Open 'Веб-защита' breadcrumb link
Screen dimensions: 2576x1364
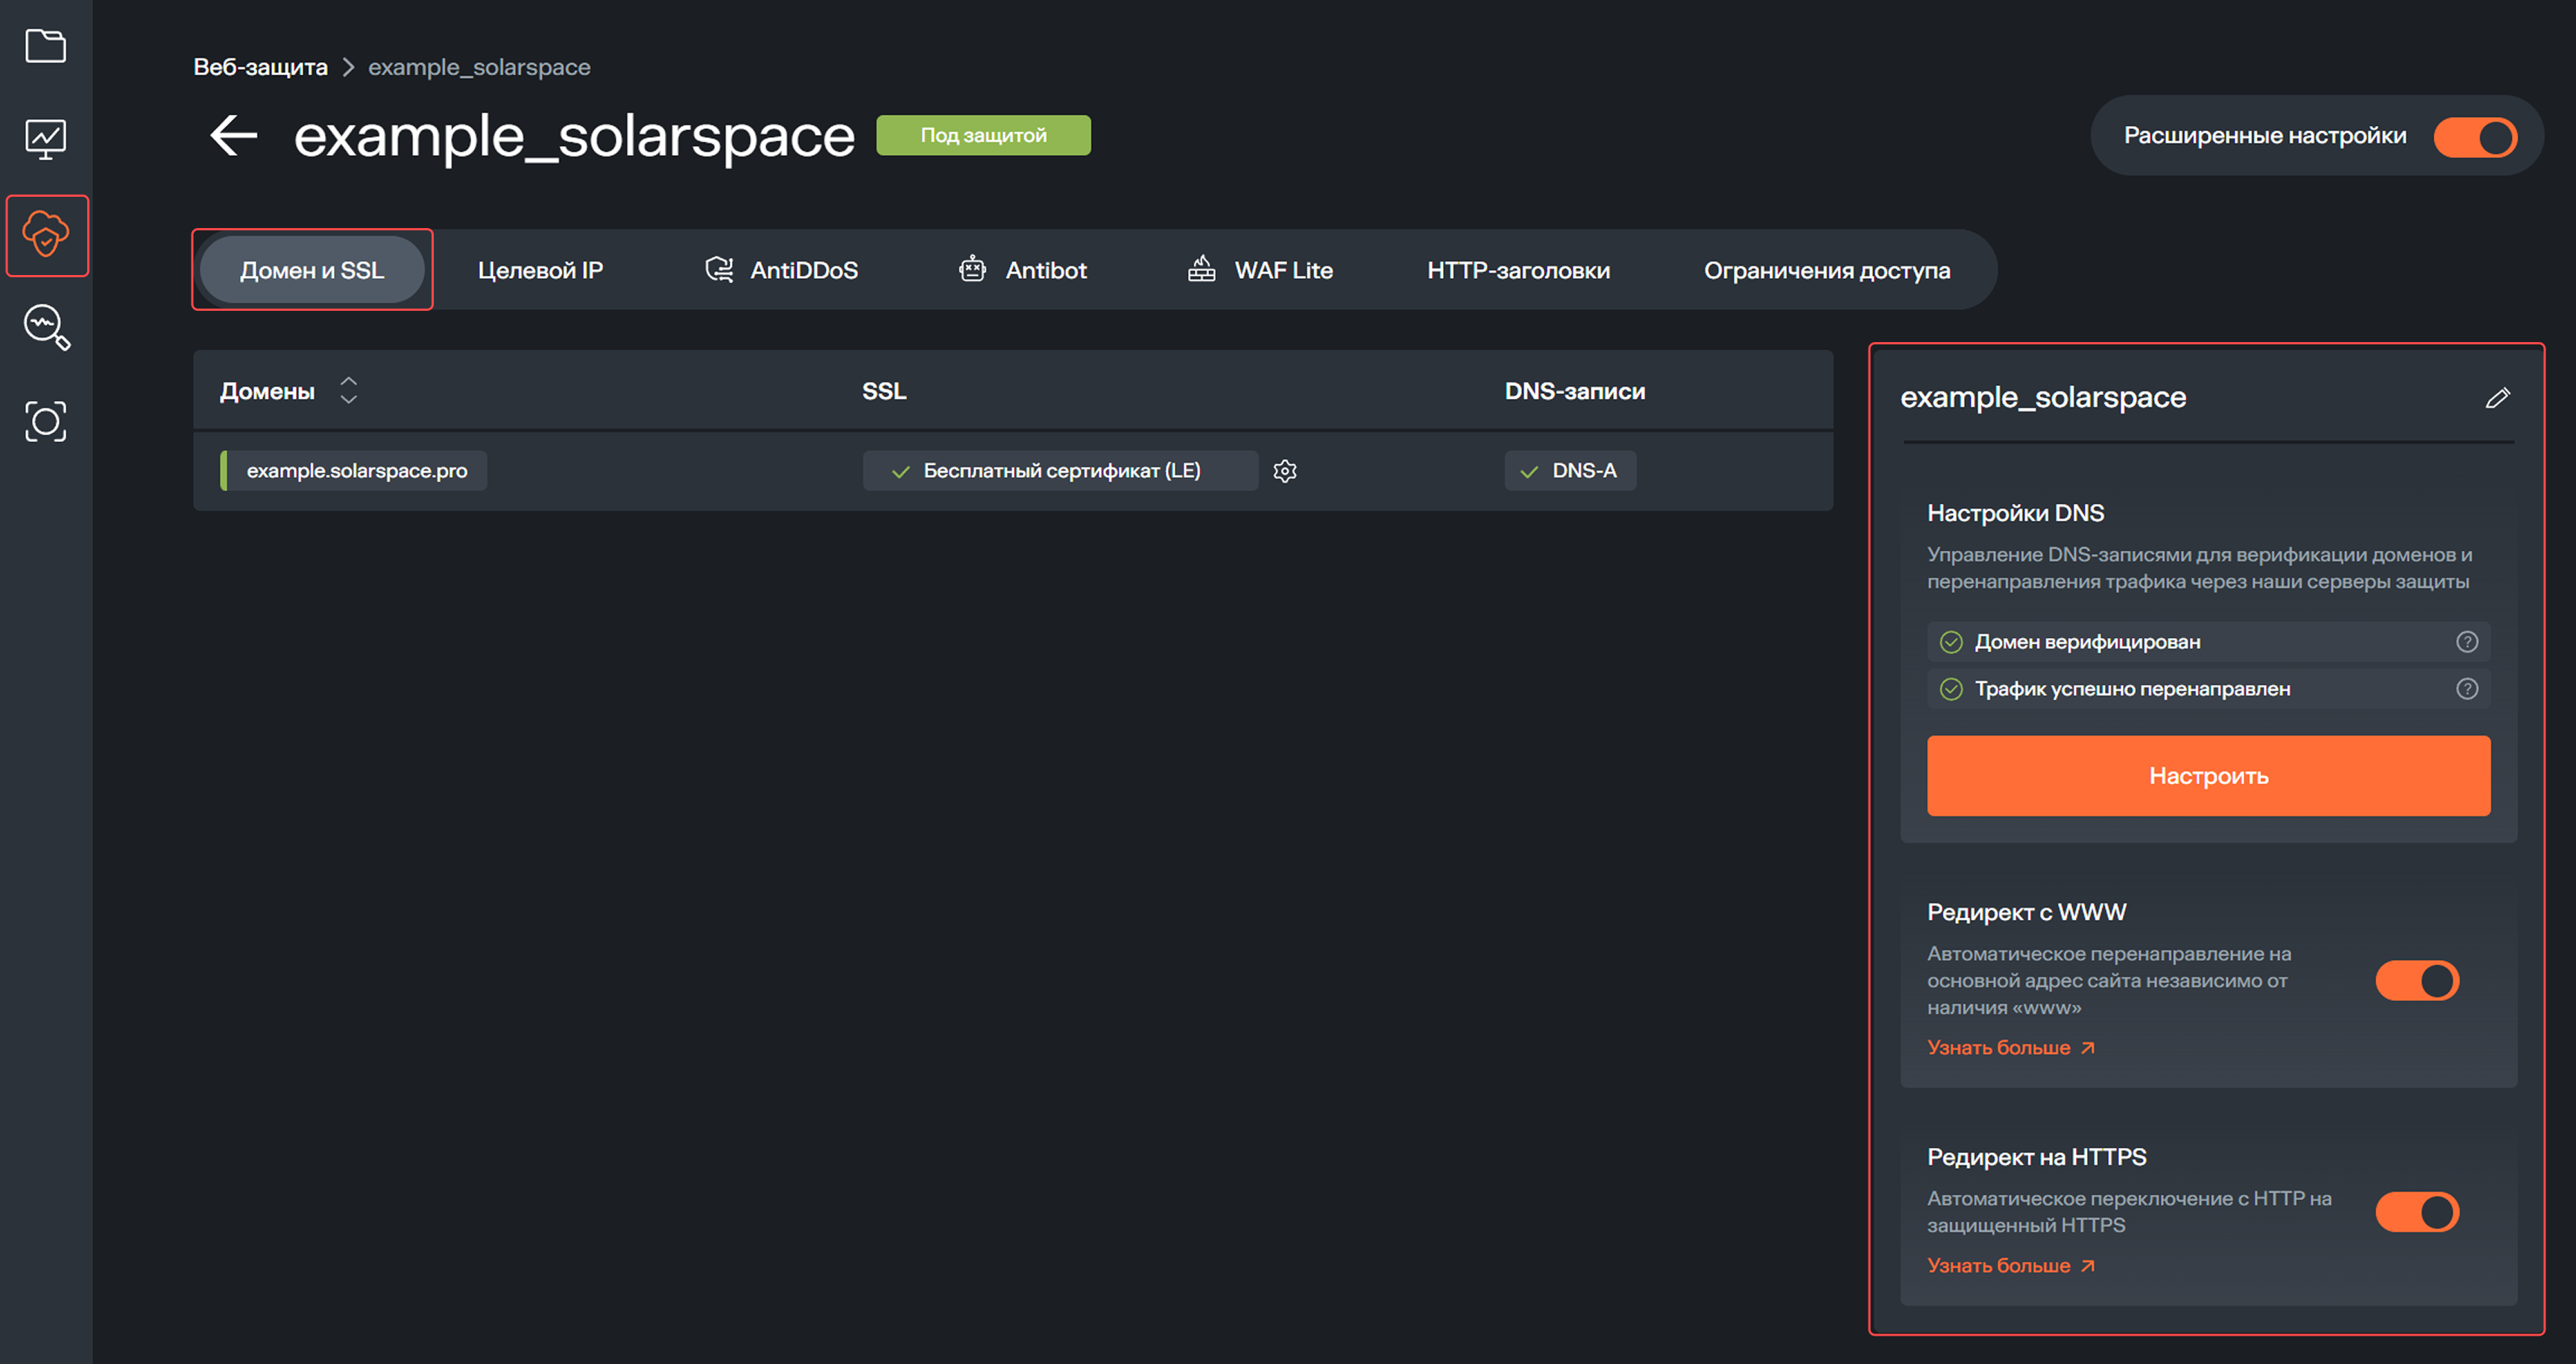coord(260,66)
